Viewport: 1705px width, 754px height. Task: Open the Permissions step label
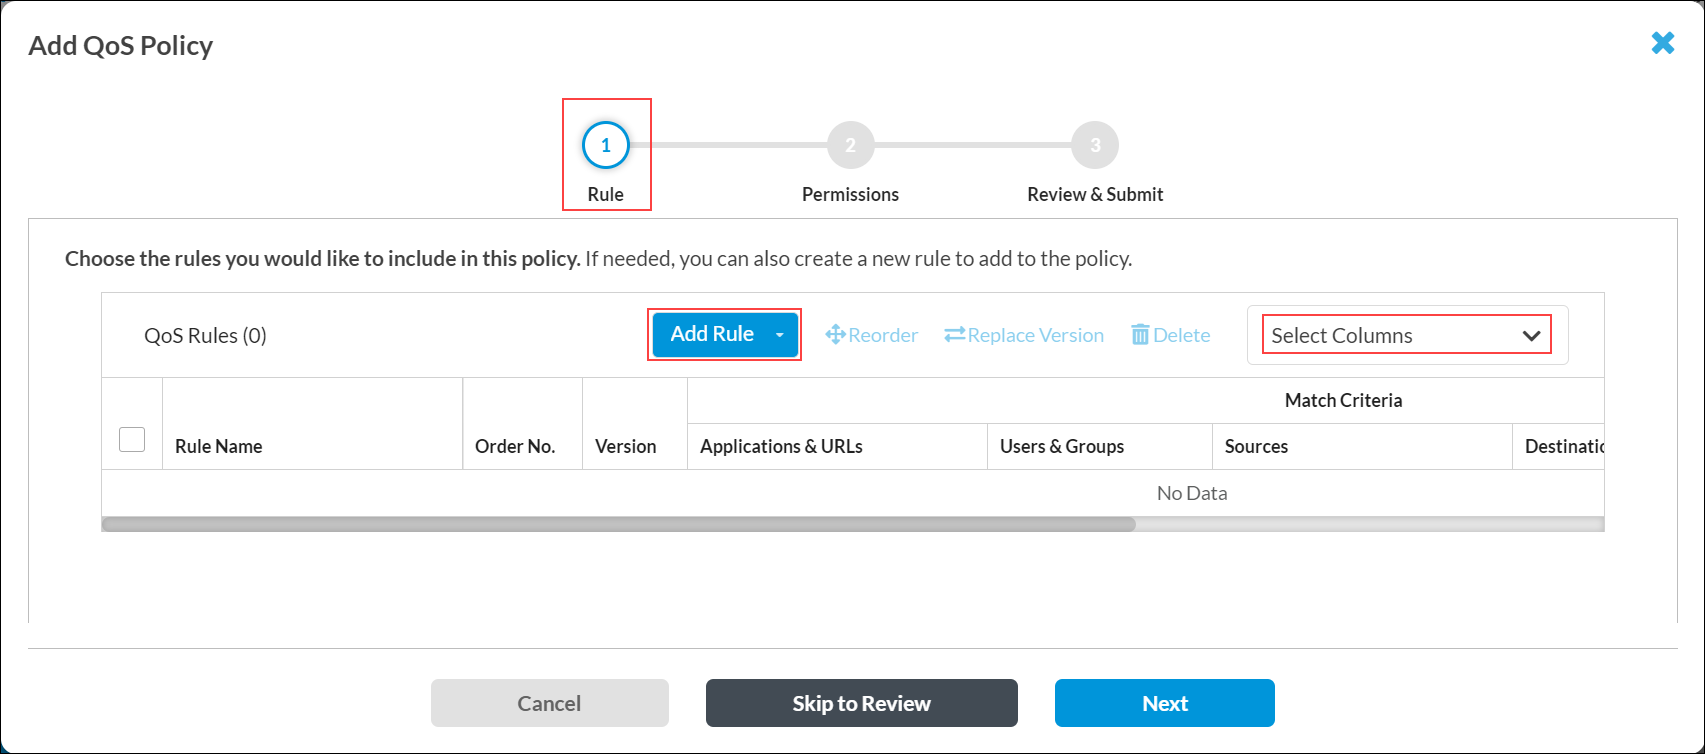point(850,195)
